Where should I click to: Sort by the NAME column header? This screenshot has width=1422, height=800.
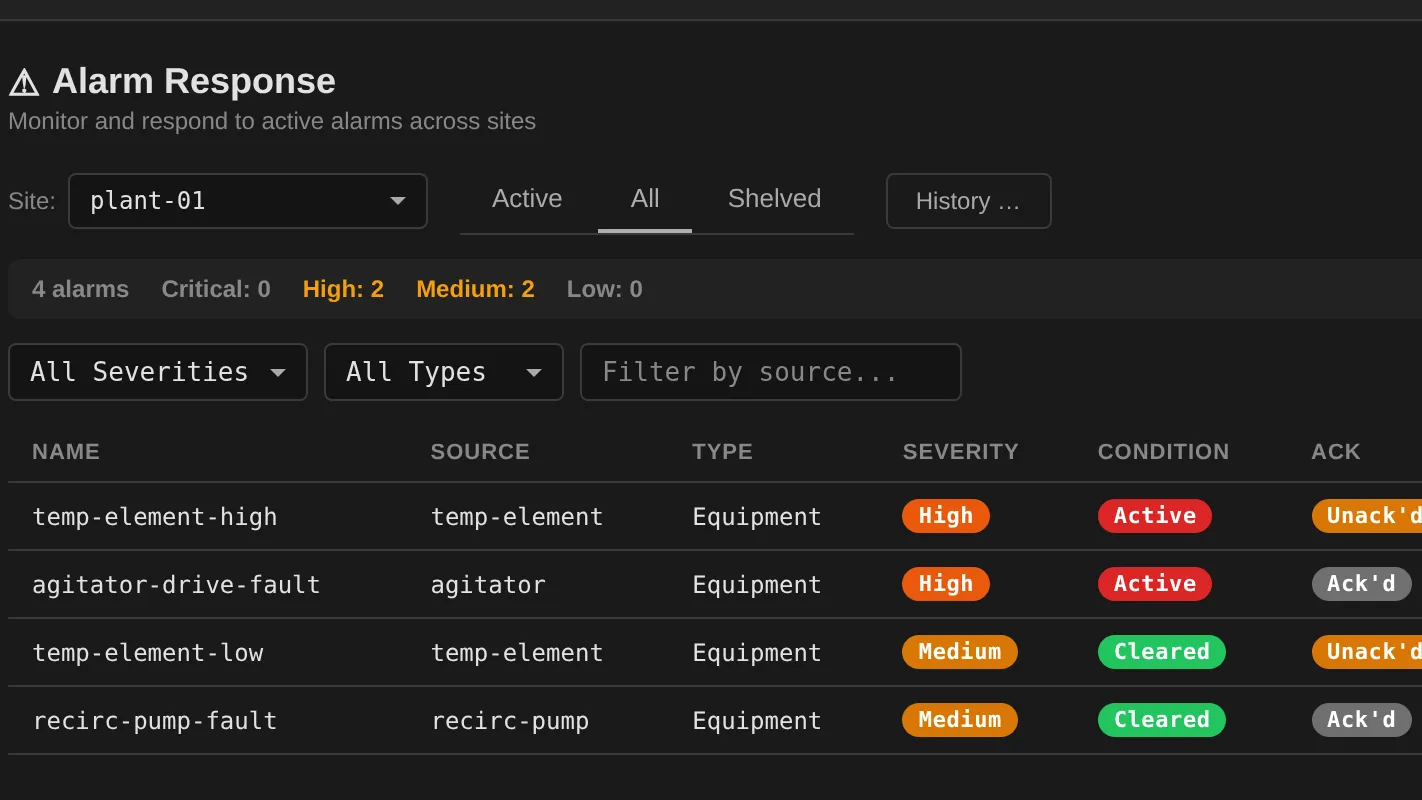(66, 452)
